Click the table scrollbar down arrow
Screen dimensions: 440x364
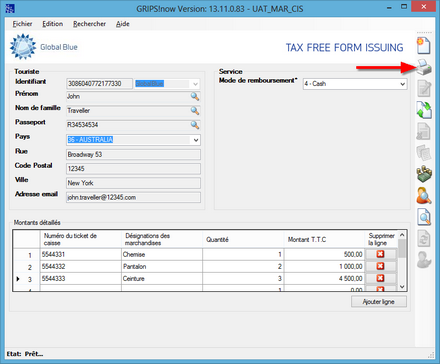coord(402,286)
